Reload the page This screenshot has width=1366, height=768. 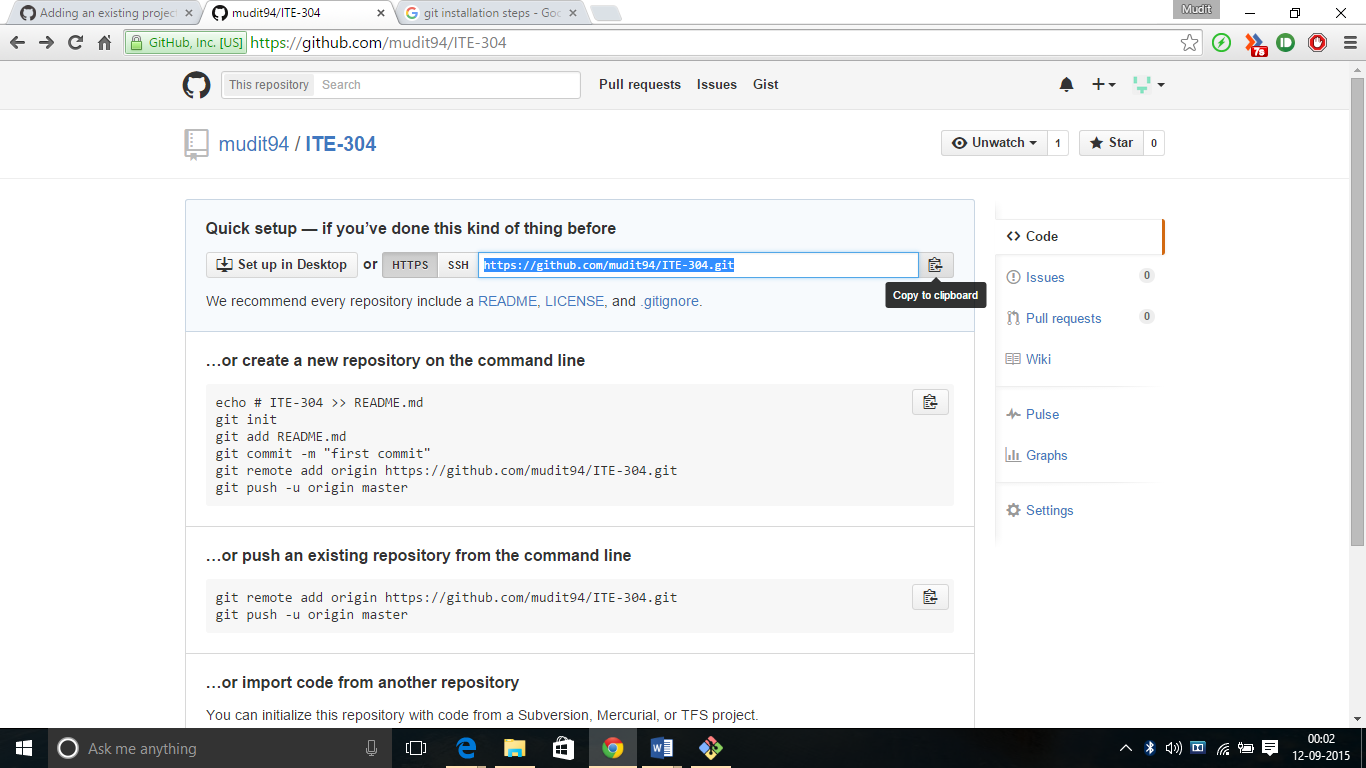pyautogui.click(x=75, y=43)
